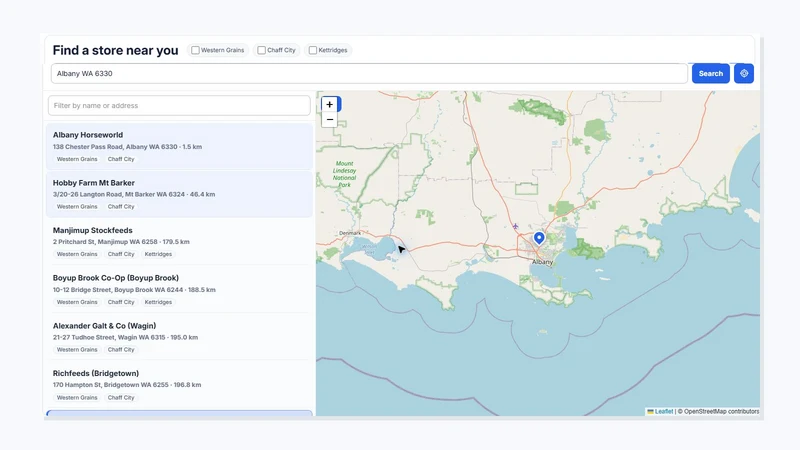This screenshot has width=800, height=450.
Task: Select Alexander Galt & Co (Wagin) store
Action: pyautogui.click(x=179, y=337)
